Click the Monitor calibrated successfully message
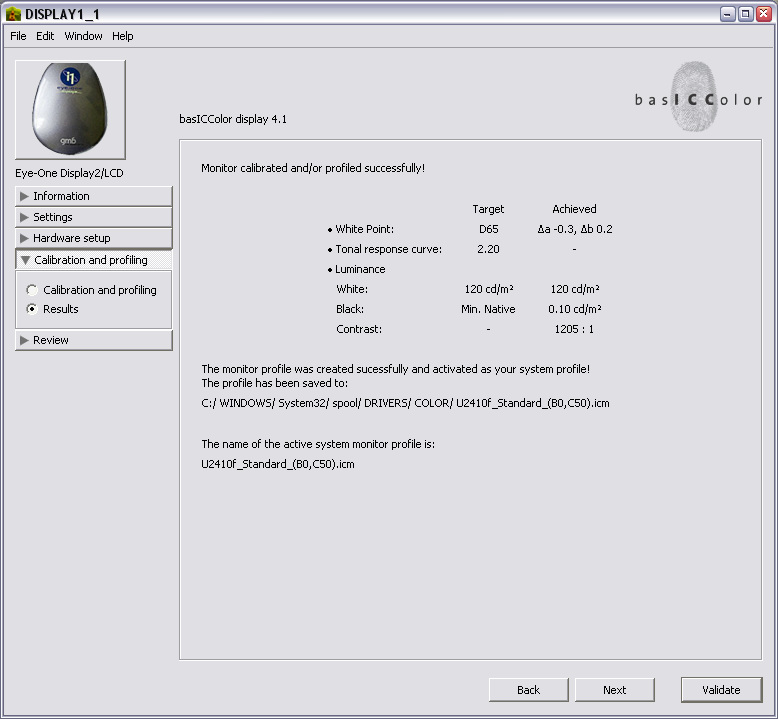Viewport: 778px width, 719px height. pyautogui.click(x=313, y=168)
